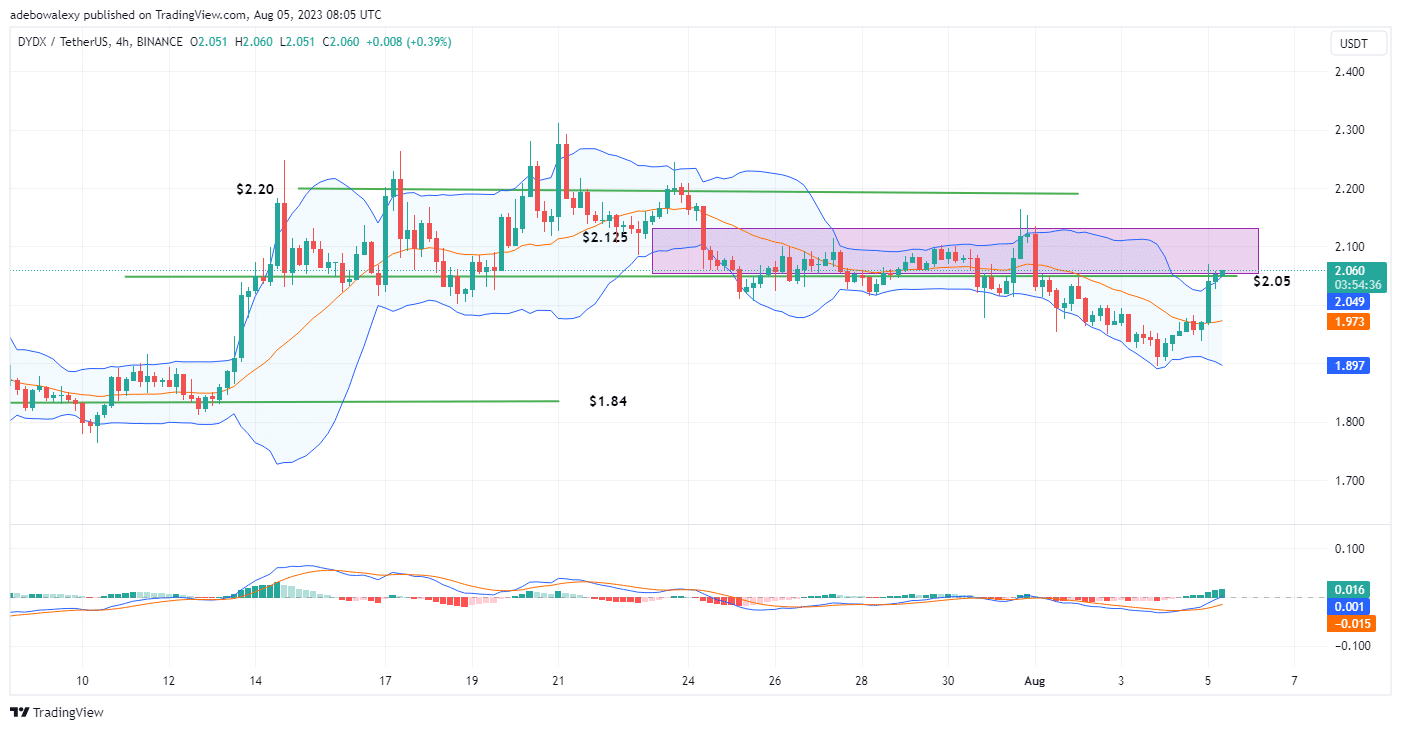The image size is (1401, 730).
Task: Click the orange -0.015 signal value label
Action: (x=1350, y=623)
